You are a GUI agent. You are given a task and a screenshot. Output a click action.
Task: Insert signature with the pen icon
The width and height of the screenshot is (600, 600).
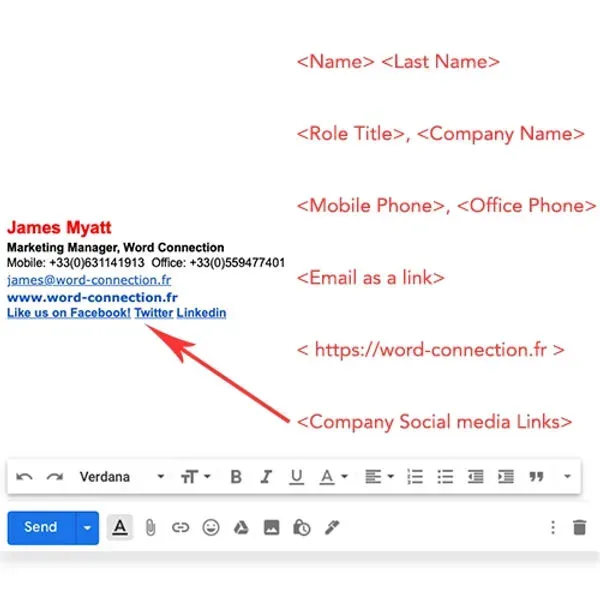pyautogui.click(x=332, y=528)
